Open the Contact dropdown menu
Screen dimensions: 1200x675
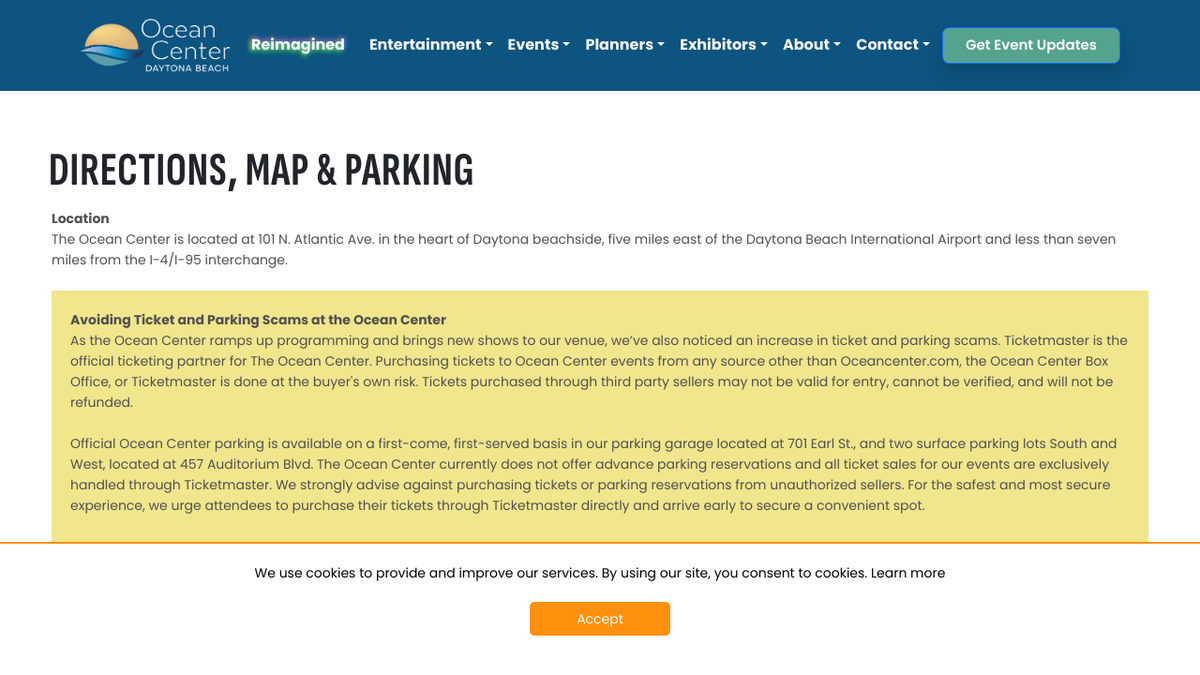tap(887, 45)
